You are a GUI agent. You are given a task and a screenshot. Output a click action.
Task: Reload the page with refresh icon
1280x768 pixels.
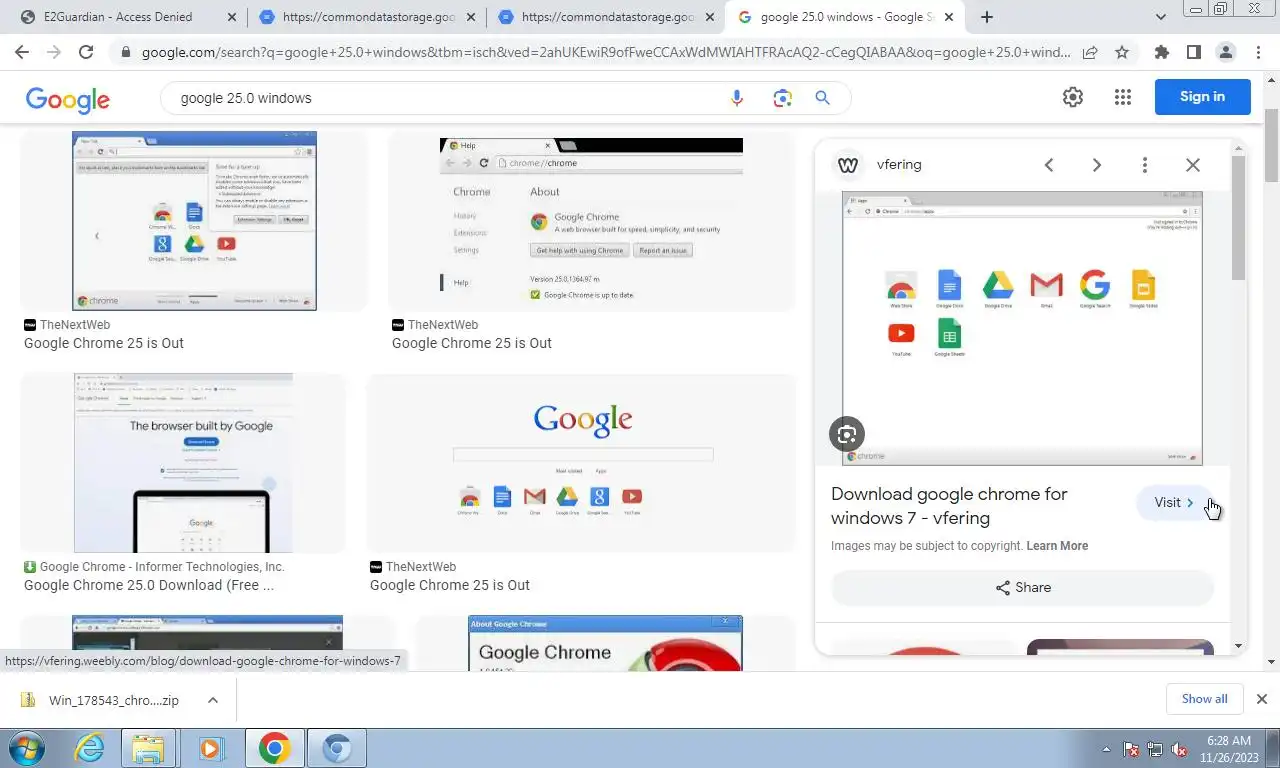pyautogui.click(x=86, y=53)
